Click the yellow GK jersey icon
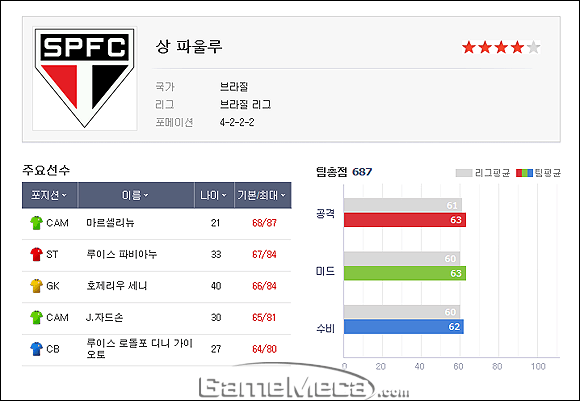This screenshot has width=580, height=401. (36, 286)
